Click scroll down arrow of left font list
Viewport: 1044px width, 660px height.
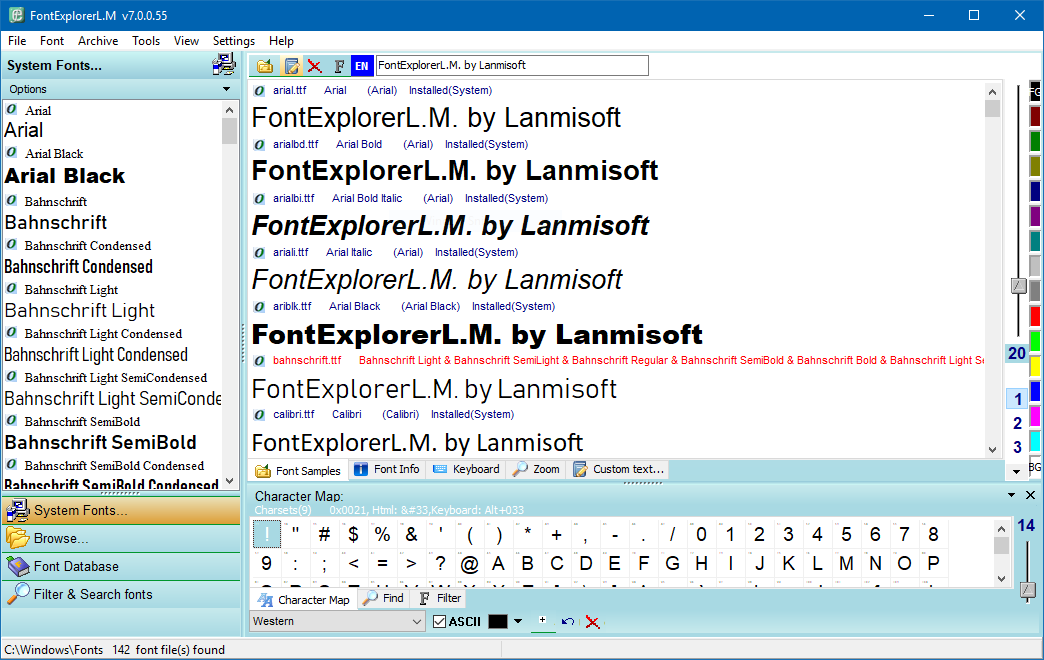[x=230, y=481]
